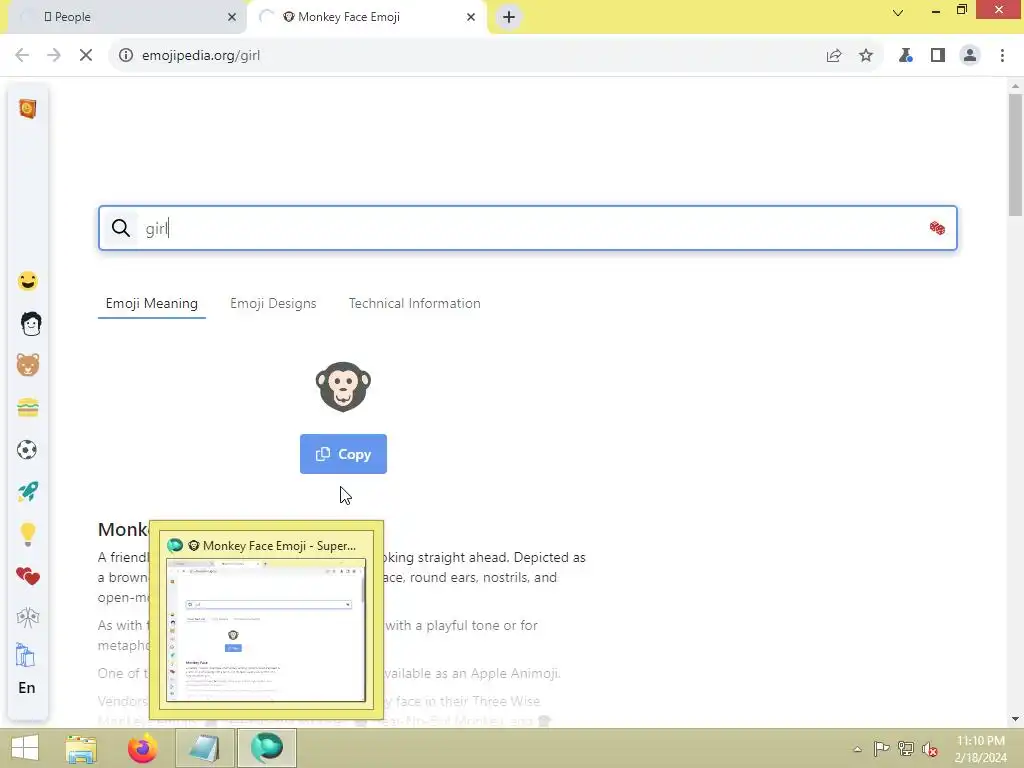Open the Chrome profile avatar menu

tap(970, 56)
